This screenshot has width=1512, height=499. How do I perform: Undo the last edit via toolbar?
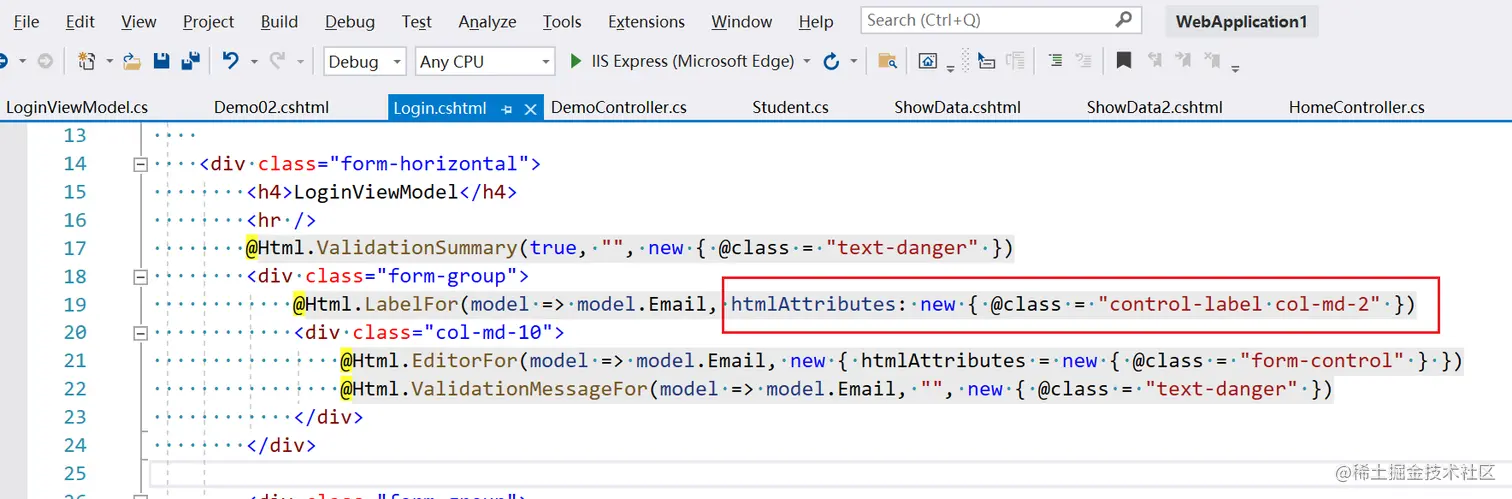(231, 61)
